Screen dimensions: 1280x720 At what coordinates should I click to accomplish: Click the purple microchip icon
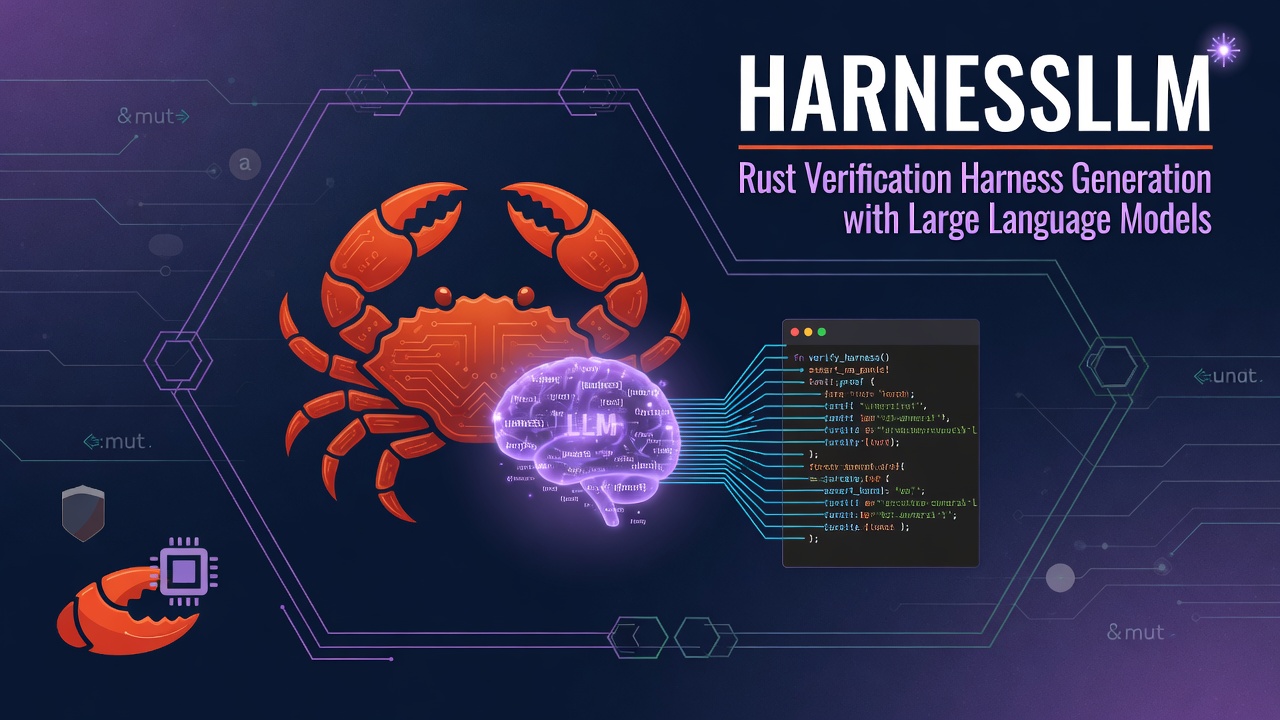184,571
